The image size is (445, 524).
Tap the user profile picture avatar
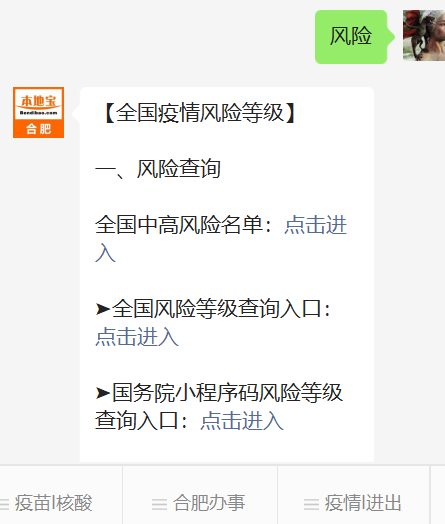(424, 35)
